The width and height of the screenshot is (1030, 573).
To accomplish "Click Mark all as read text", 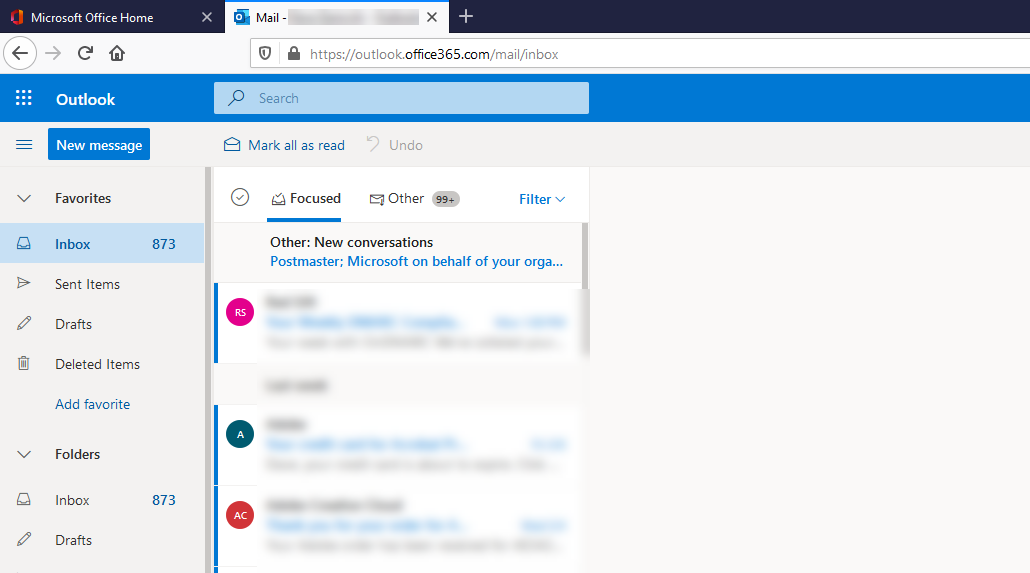I will [x=296, y=145].
